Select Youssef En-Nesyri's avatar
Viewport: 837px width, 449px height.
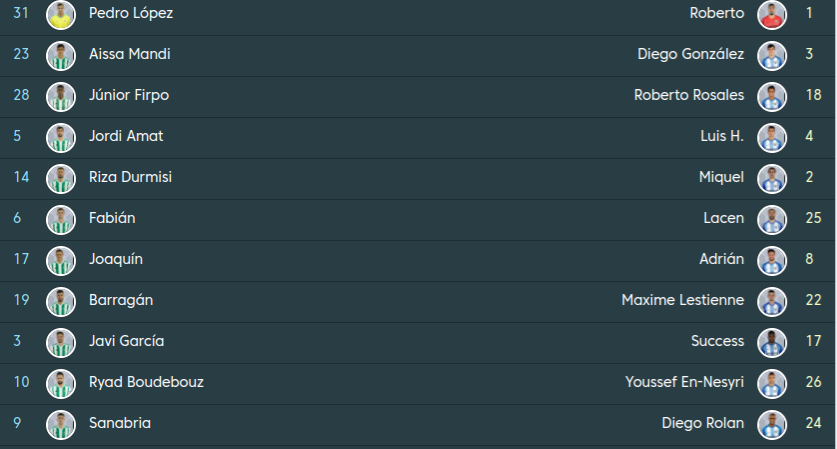[772, 383]
